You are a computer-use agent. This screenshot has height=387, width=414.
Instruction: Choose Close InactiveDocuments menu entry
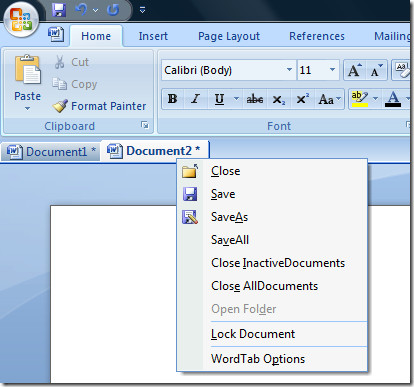pyautogui.click(x=273, y=263)
